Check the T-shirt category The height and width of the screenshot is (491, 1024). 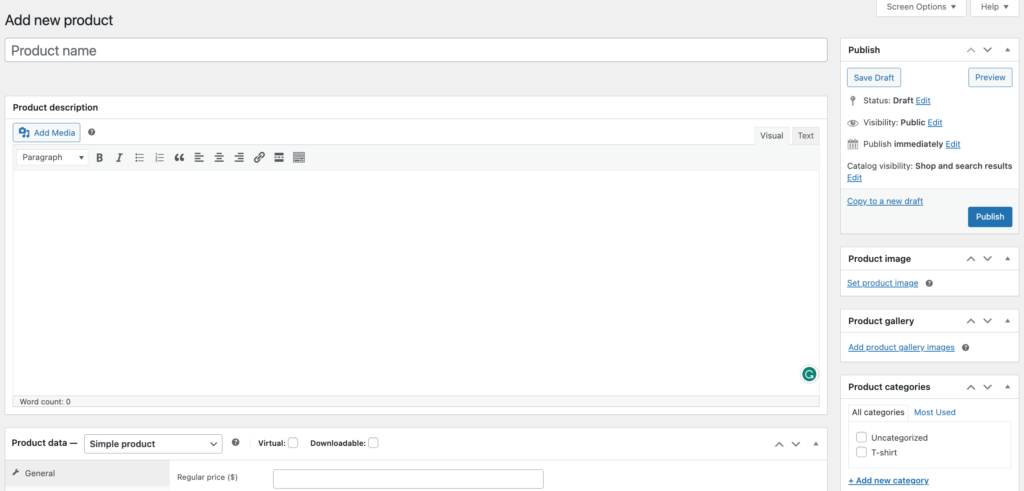[861, 452]
